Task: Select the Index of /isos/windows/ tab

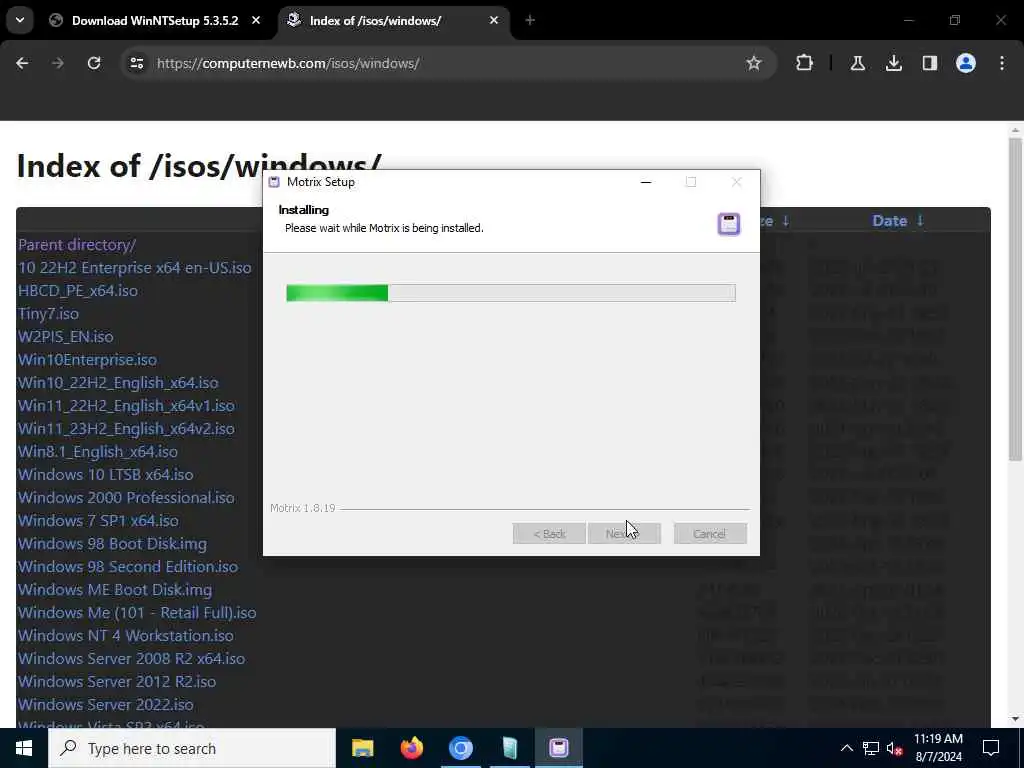Action: coord(376,21)
